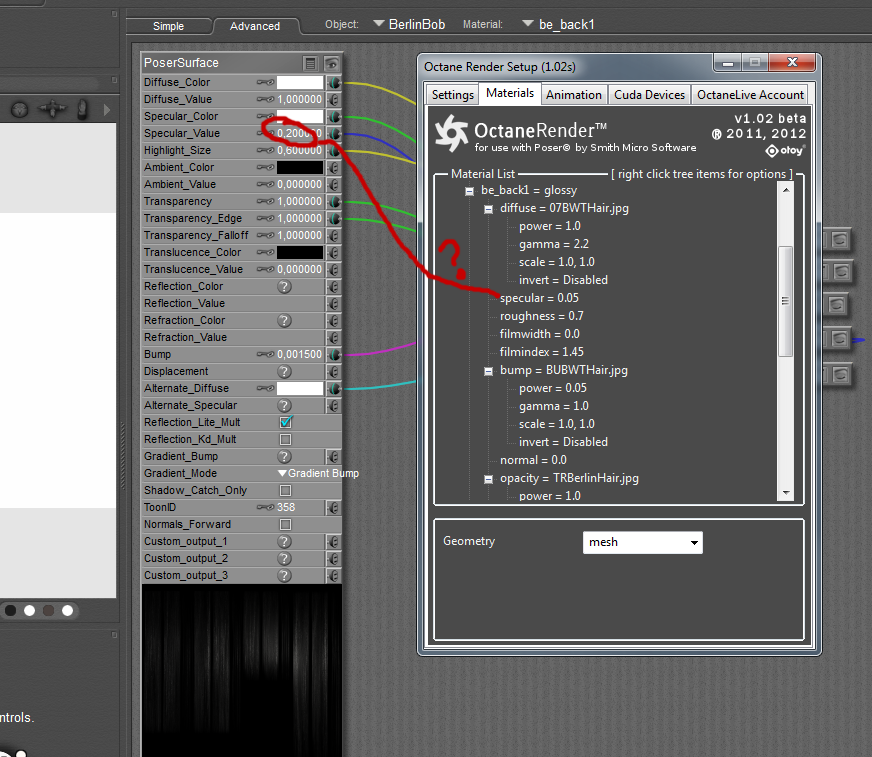Collapse the diffuse = 07BWTHair.jpg node

click(488, 209)
